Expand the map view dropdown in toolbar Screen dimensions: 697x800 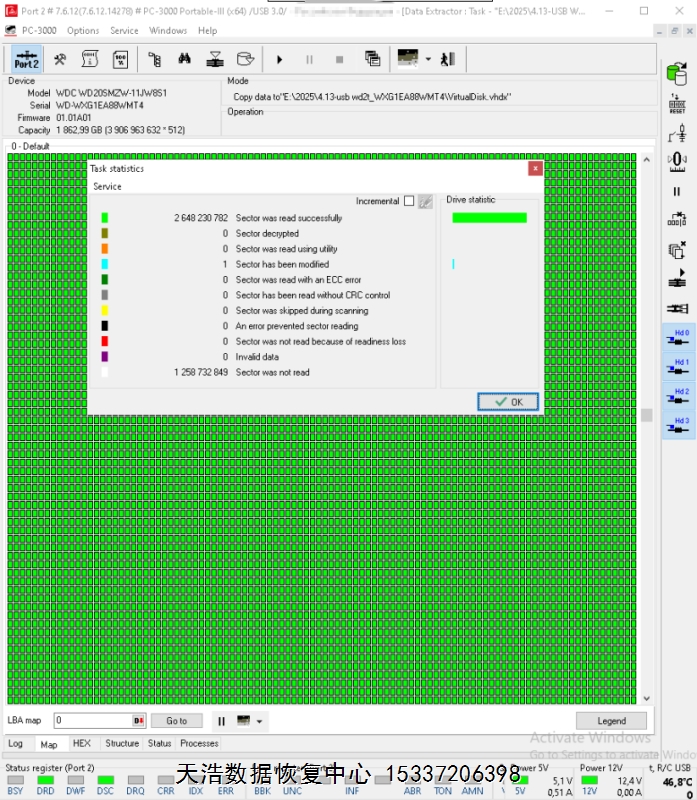(x=428, y=59)
